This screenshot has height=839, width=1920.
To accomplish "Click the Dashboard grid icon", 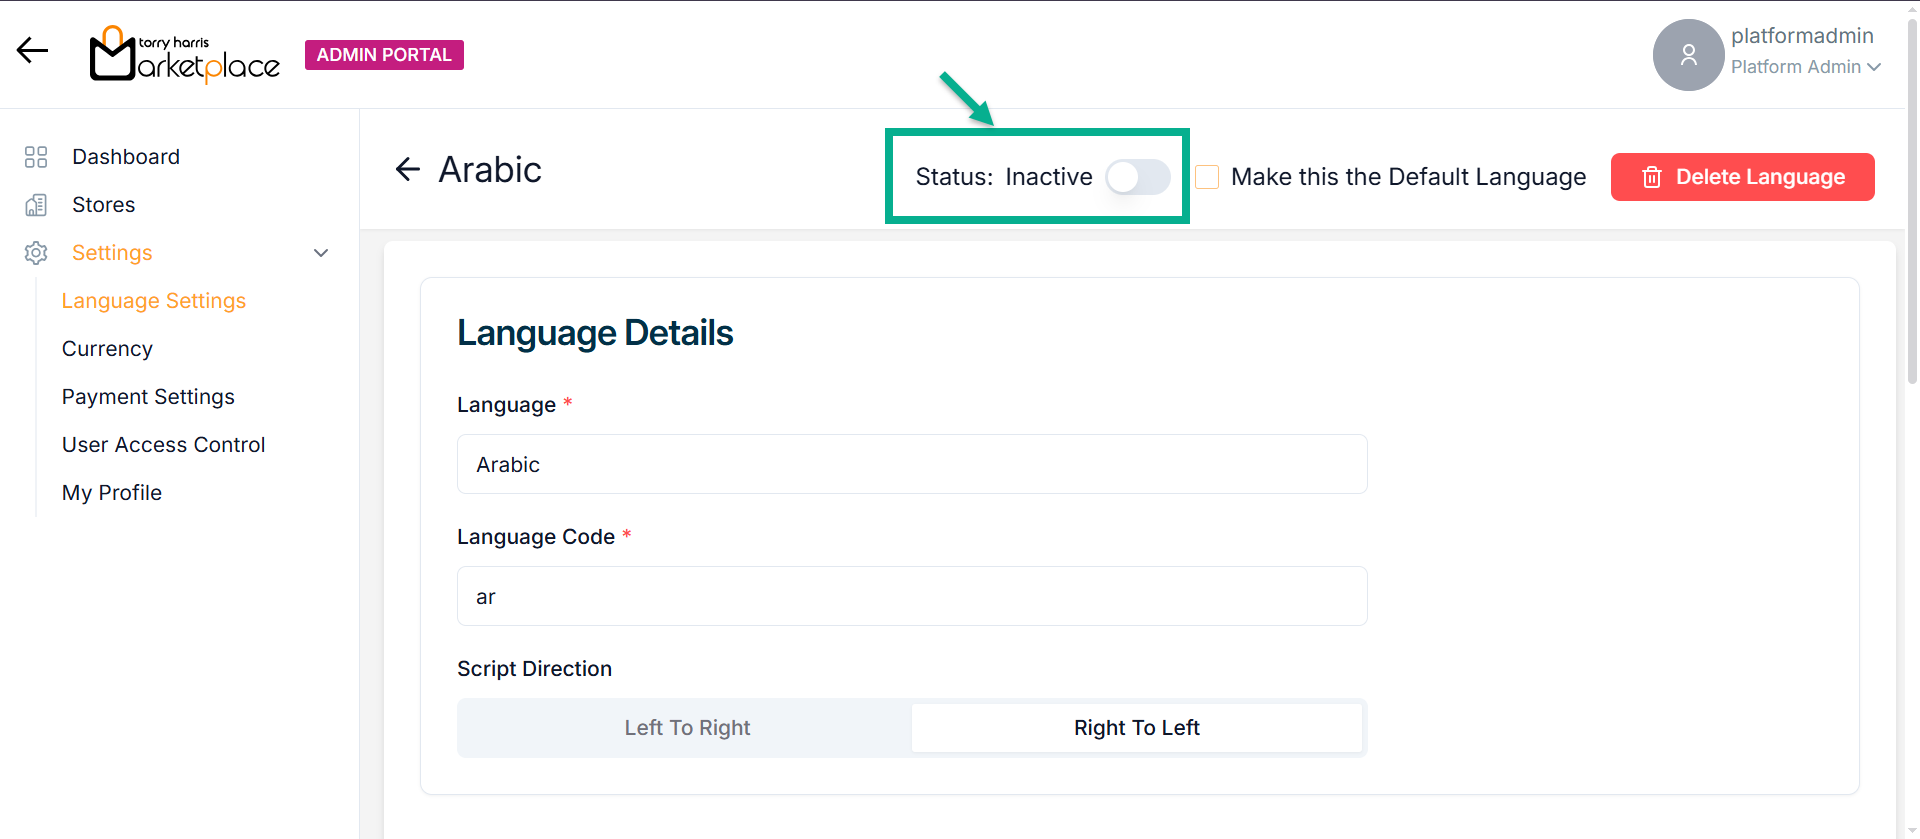I will pyautogui.click(x=36, y=157).
